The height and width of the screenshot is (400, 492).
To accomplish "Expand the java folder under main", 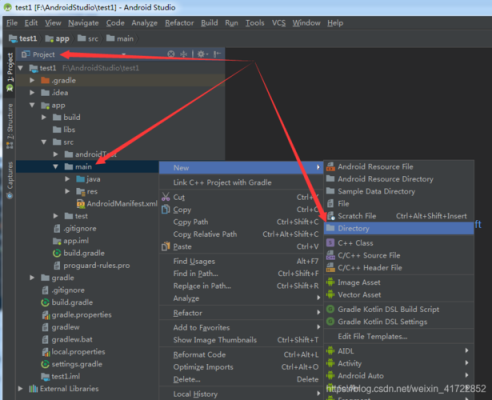I will [x=67, y=179].
